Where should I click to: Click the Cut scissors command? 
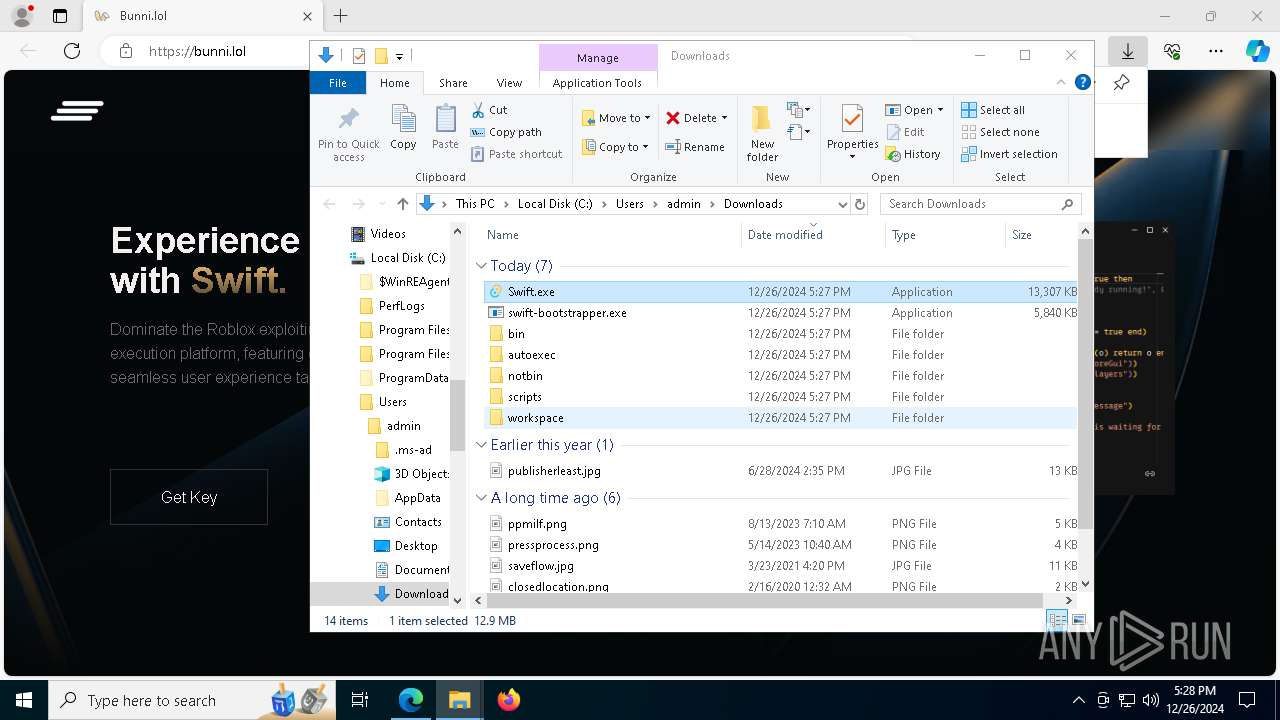(x=490, y=110)
